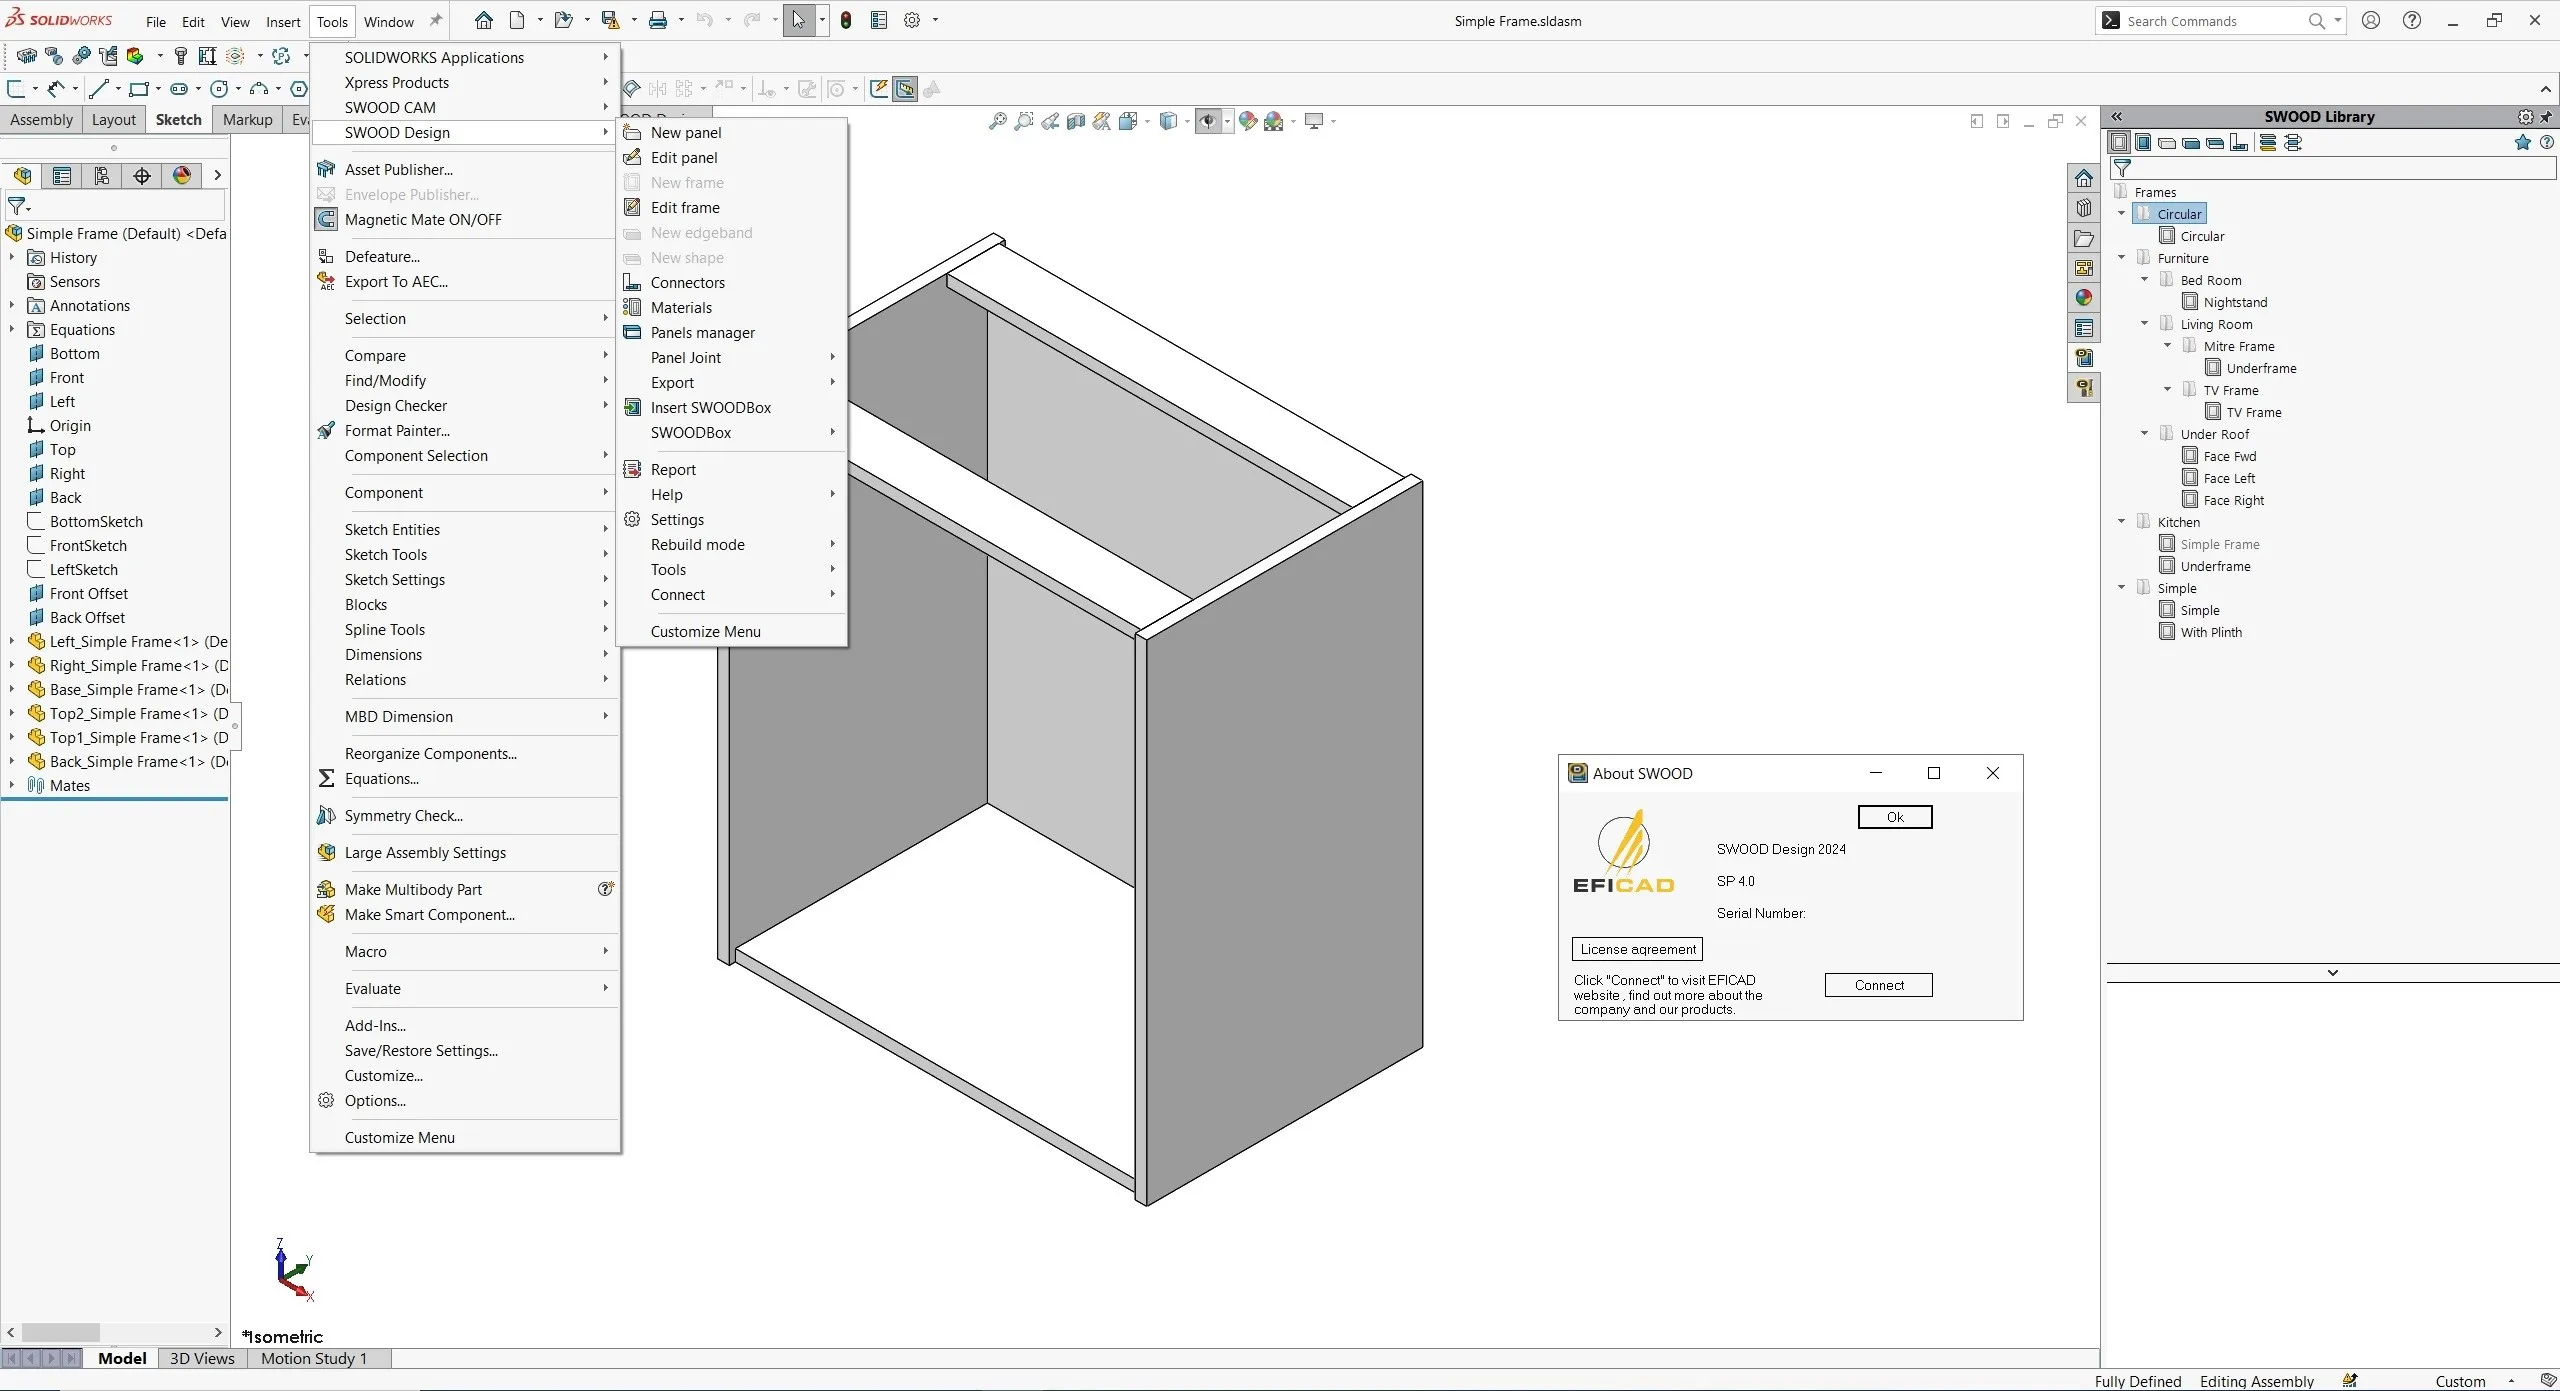Click the SWOOD Library help question icon
This screenshot has width=2560, height=1391.
coord(2547,143)
